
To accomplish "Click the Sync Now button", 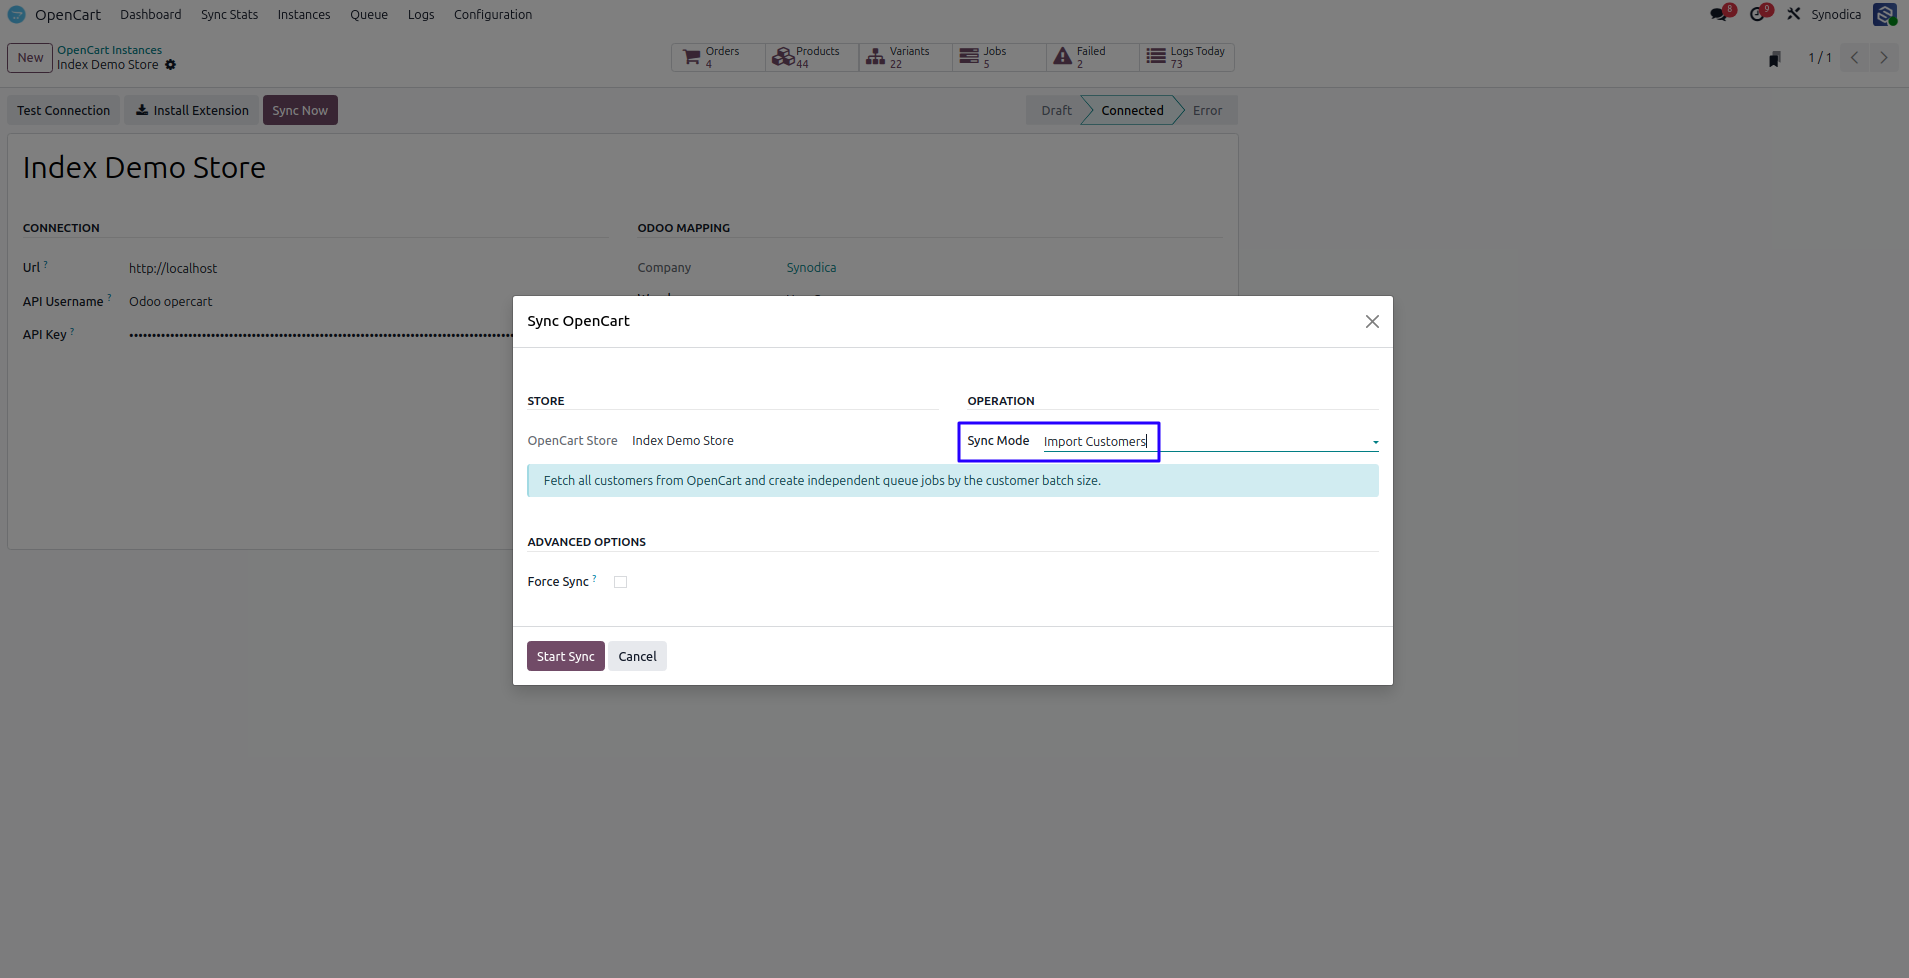I will click(x=300, y=110).
